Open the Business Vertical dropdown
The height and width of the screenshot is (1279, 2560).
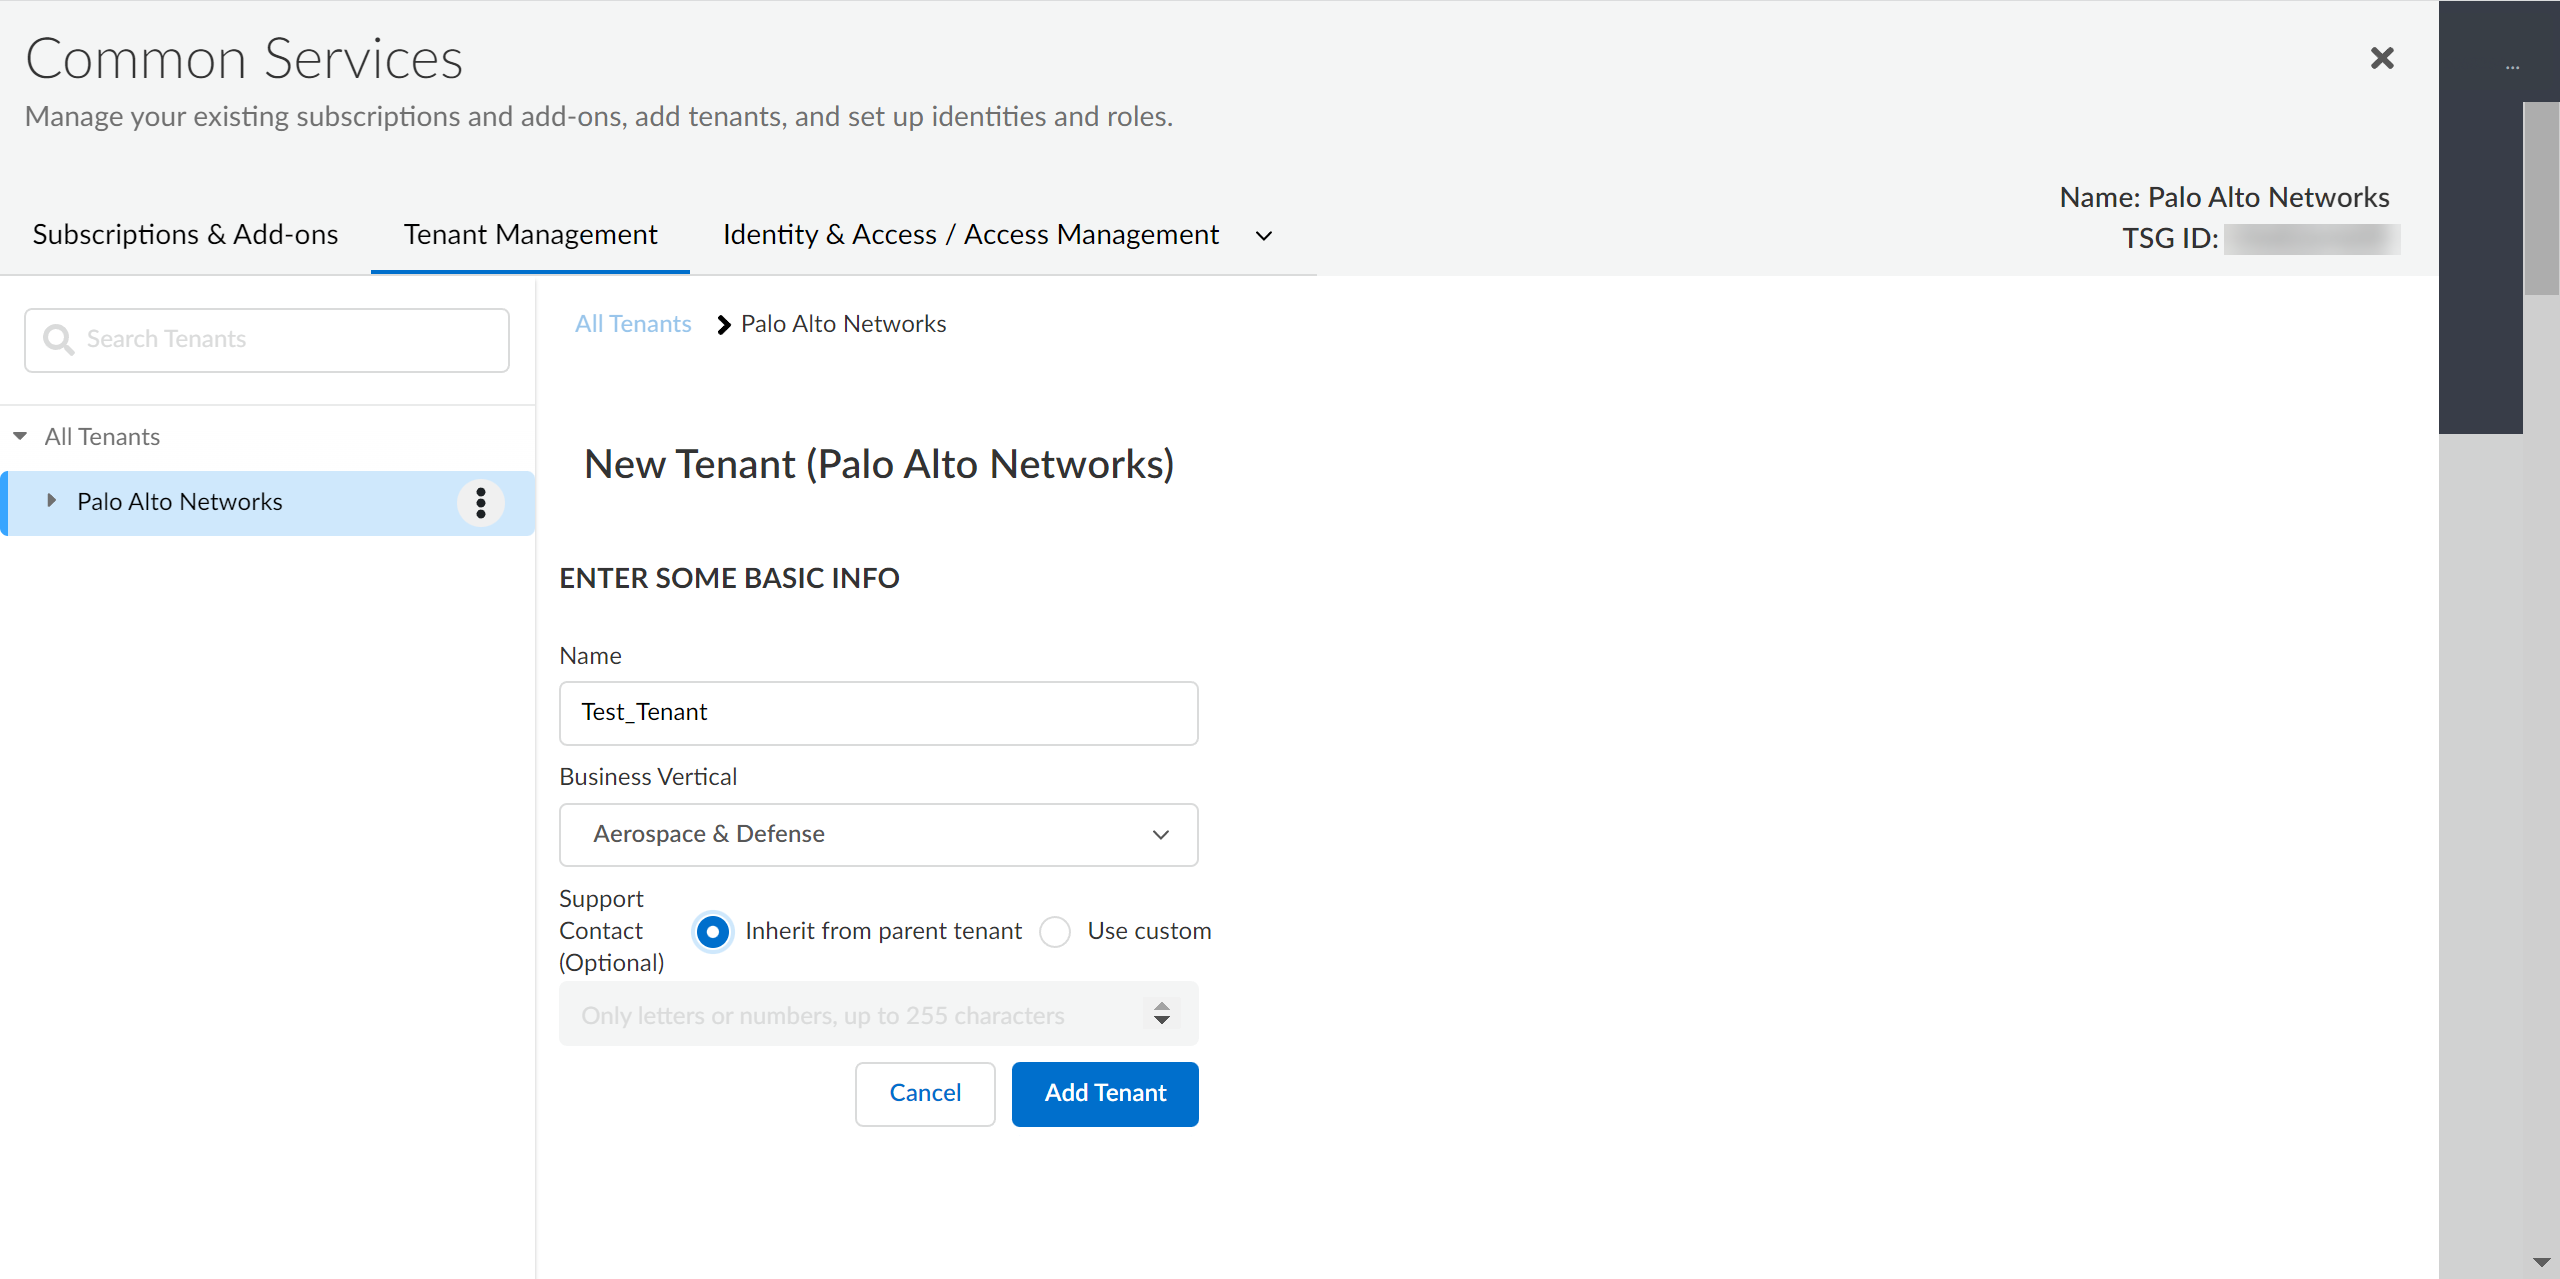(878, 835)
